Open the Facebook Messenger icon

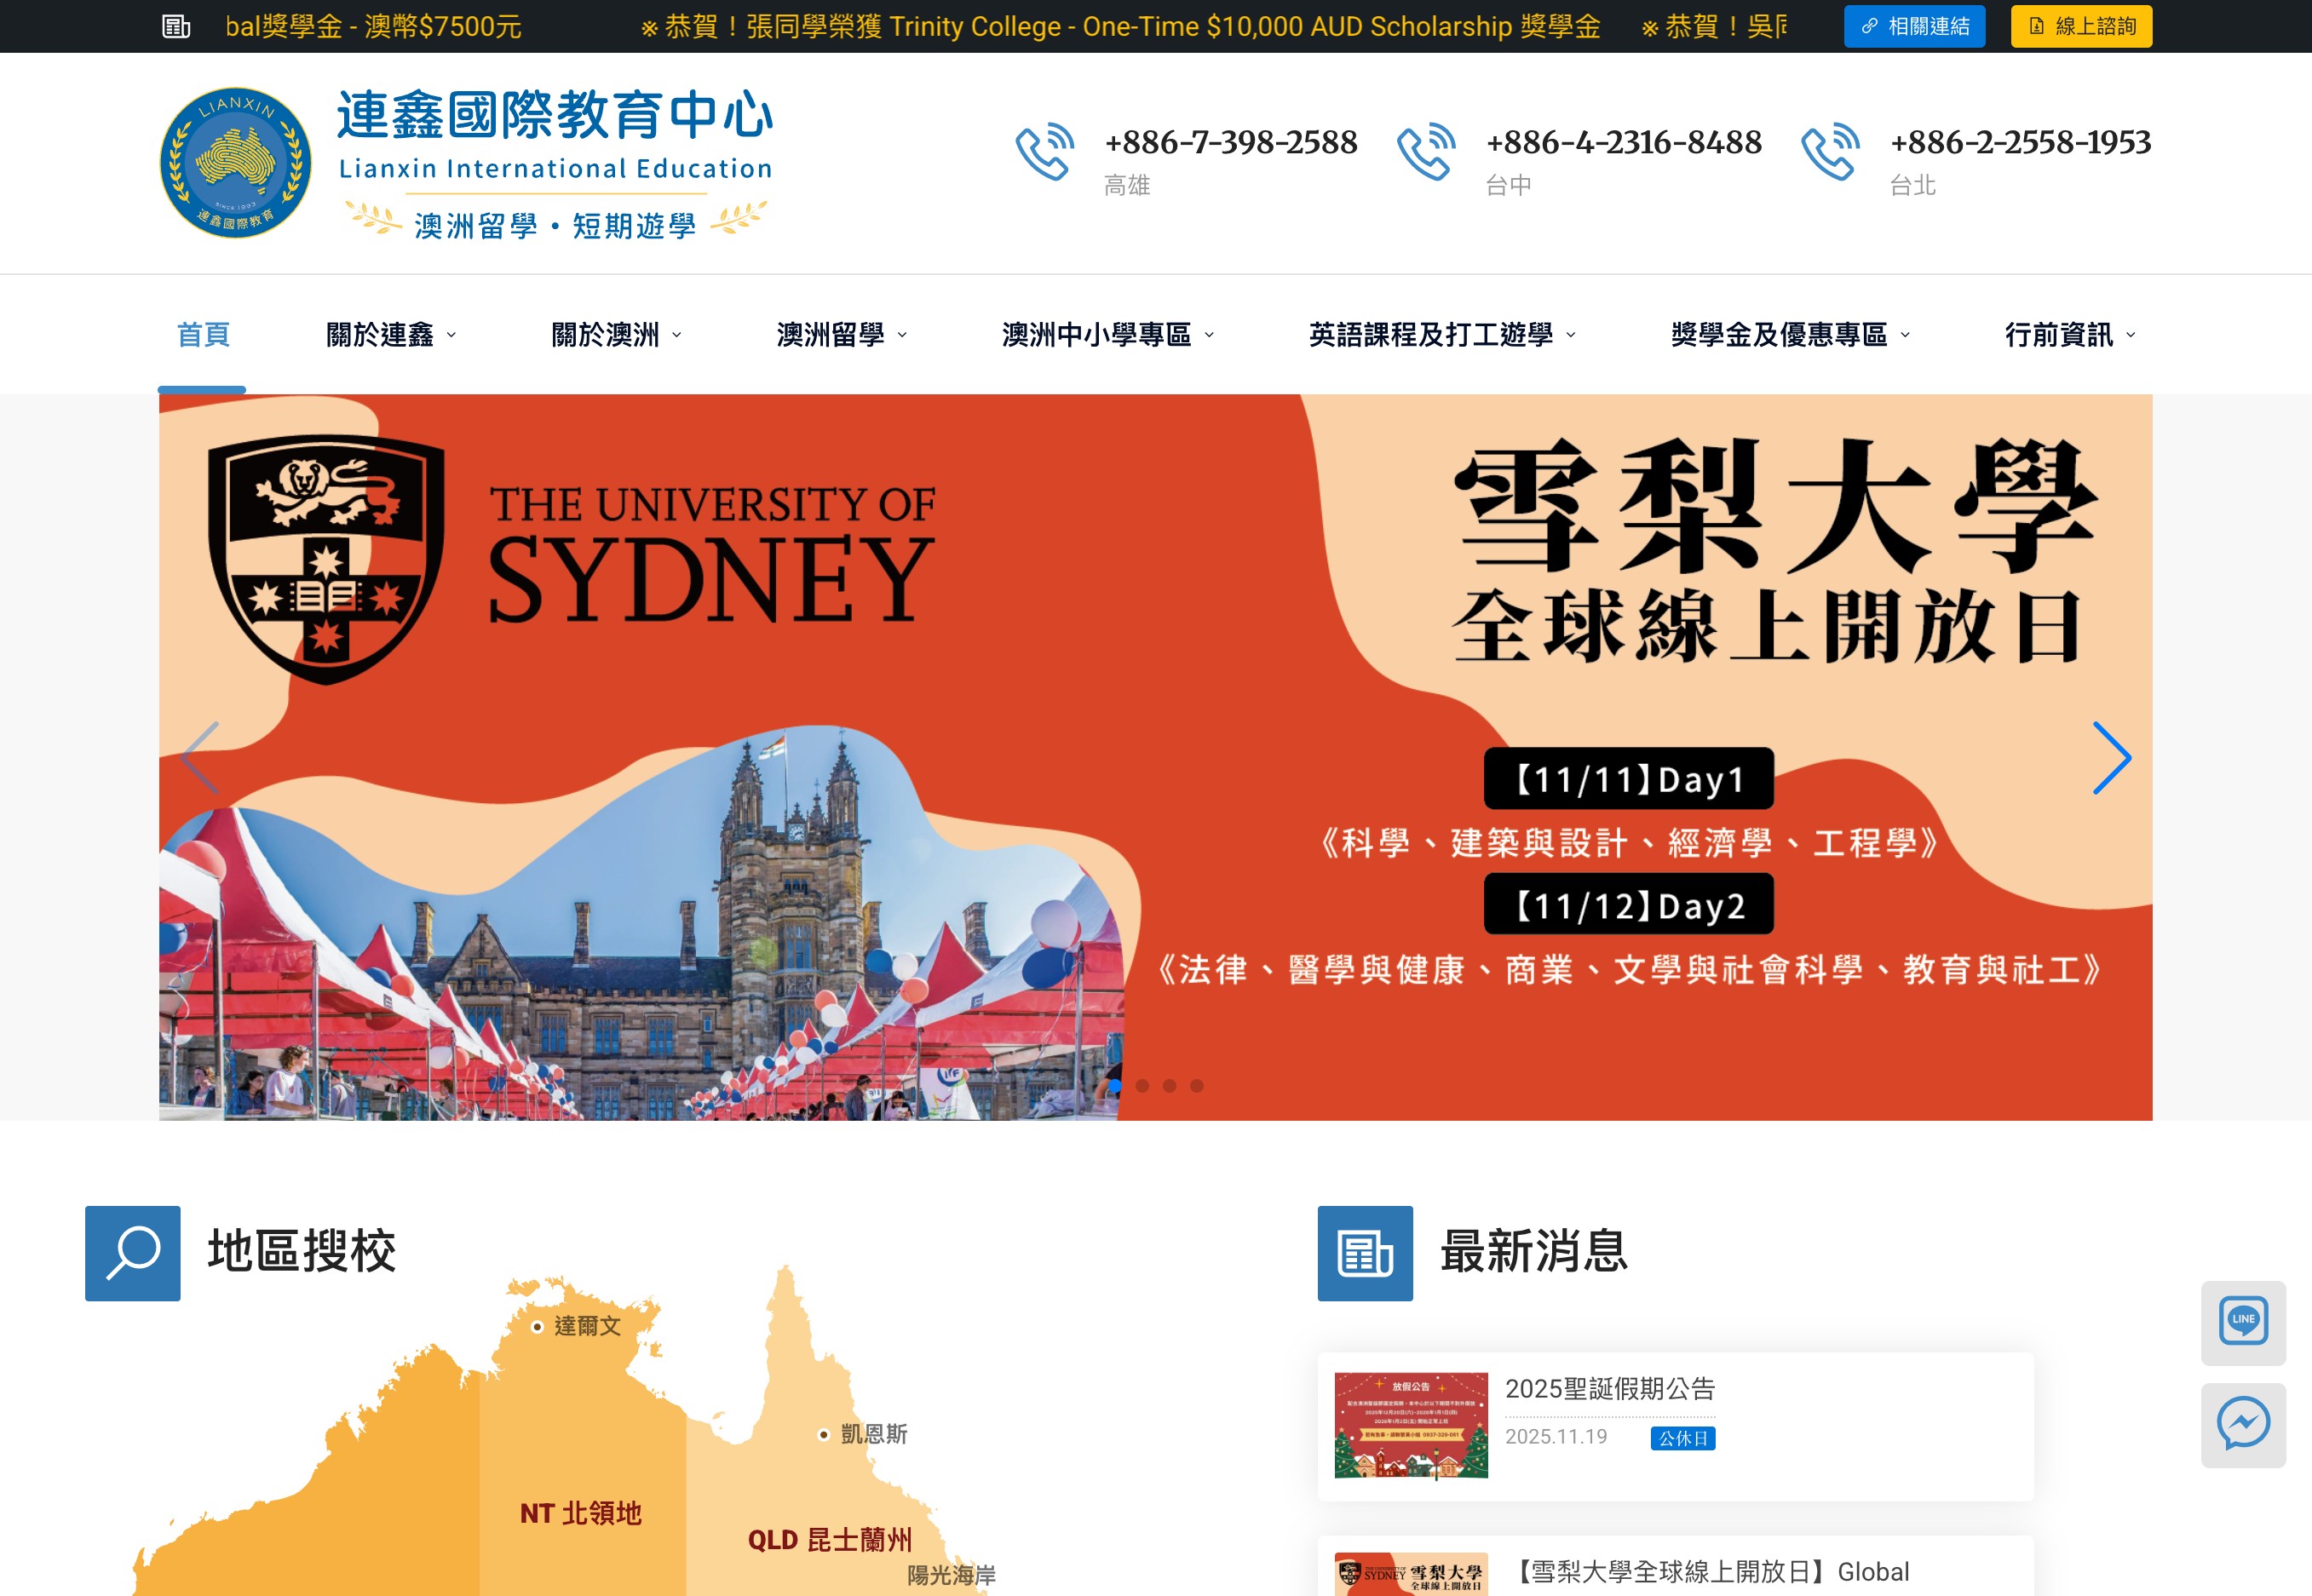click(x=2243, y=1425)
